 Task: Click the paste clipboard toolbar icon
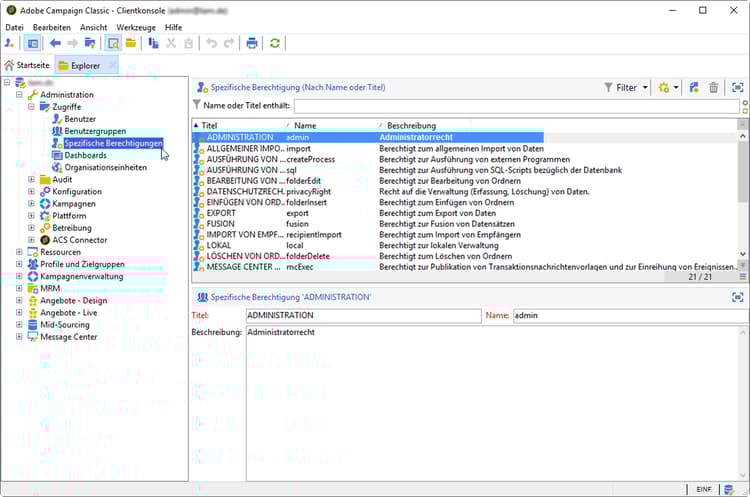(x=188, y=44)
